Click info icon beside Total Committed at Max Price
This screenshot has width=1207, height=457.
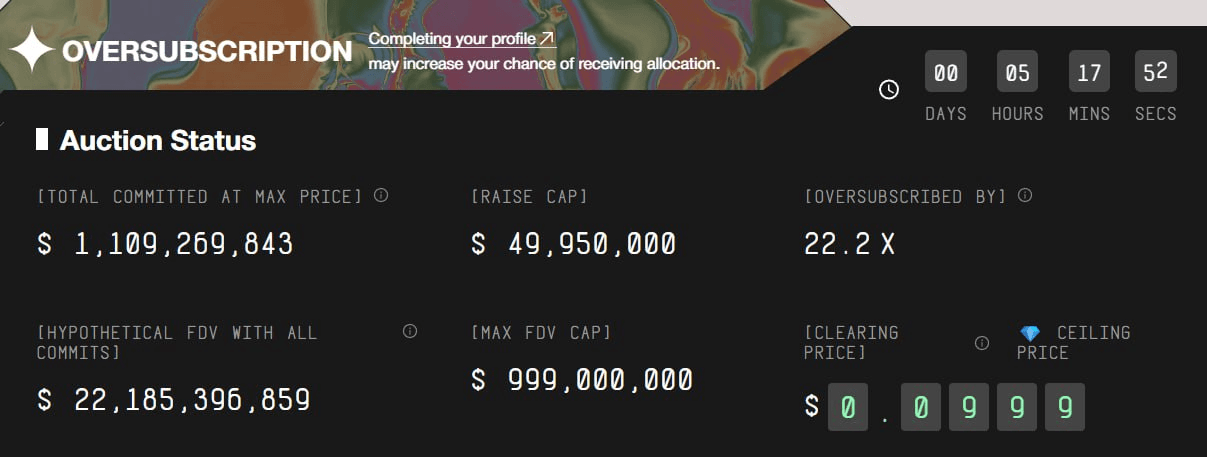(x=380, y=196)
